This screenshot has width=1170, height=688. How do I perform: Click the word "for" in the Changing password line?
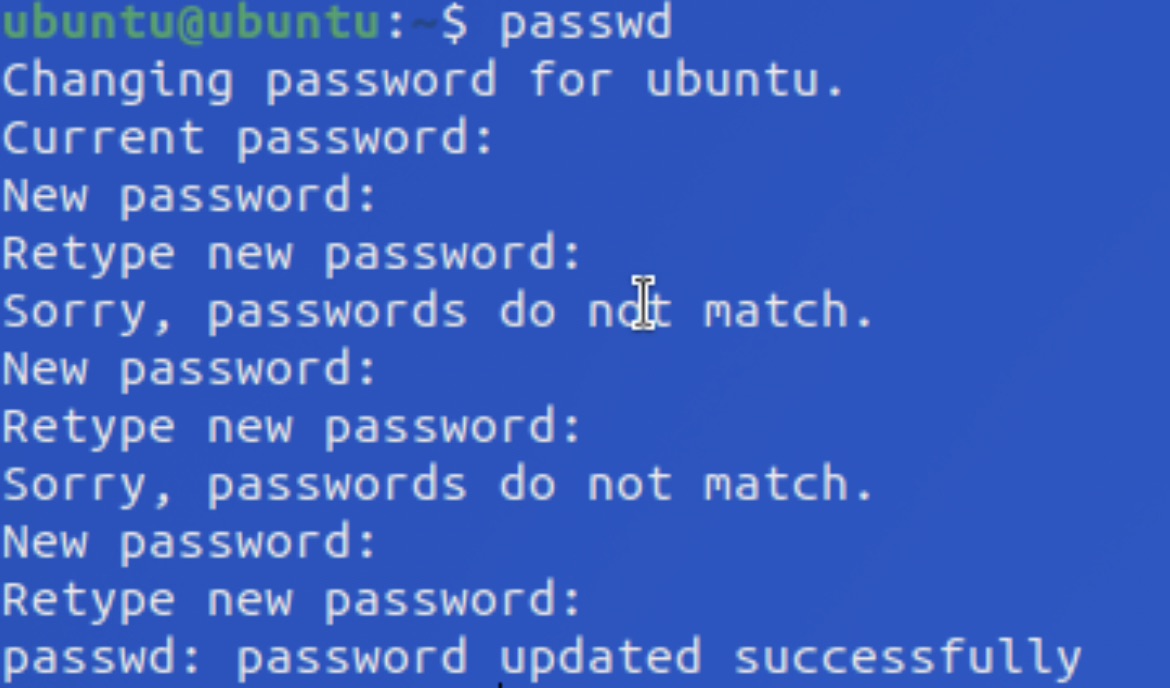point(570,79)
